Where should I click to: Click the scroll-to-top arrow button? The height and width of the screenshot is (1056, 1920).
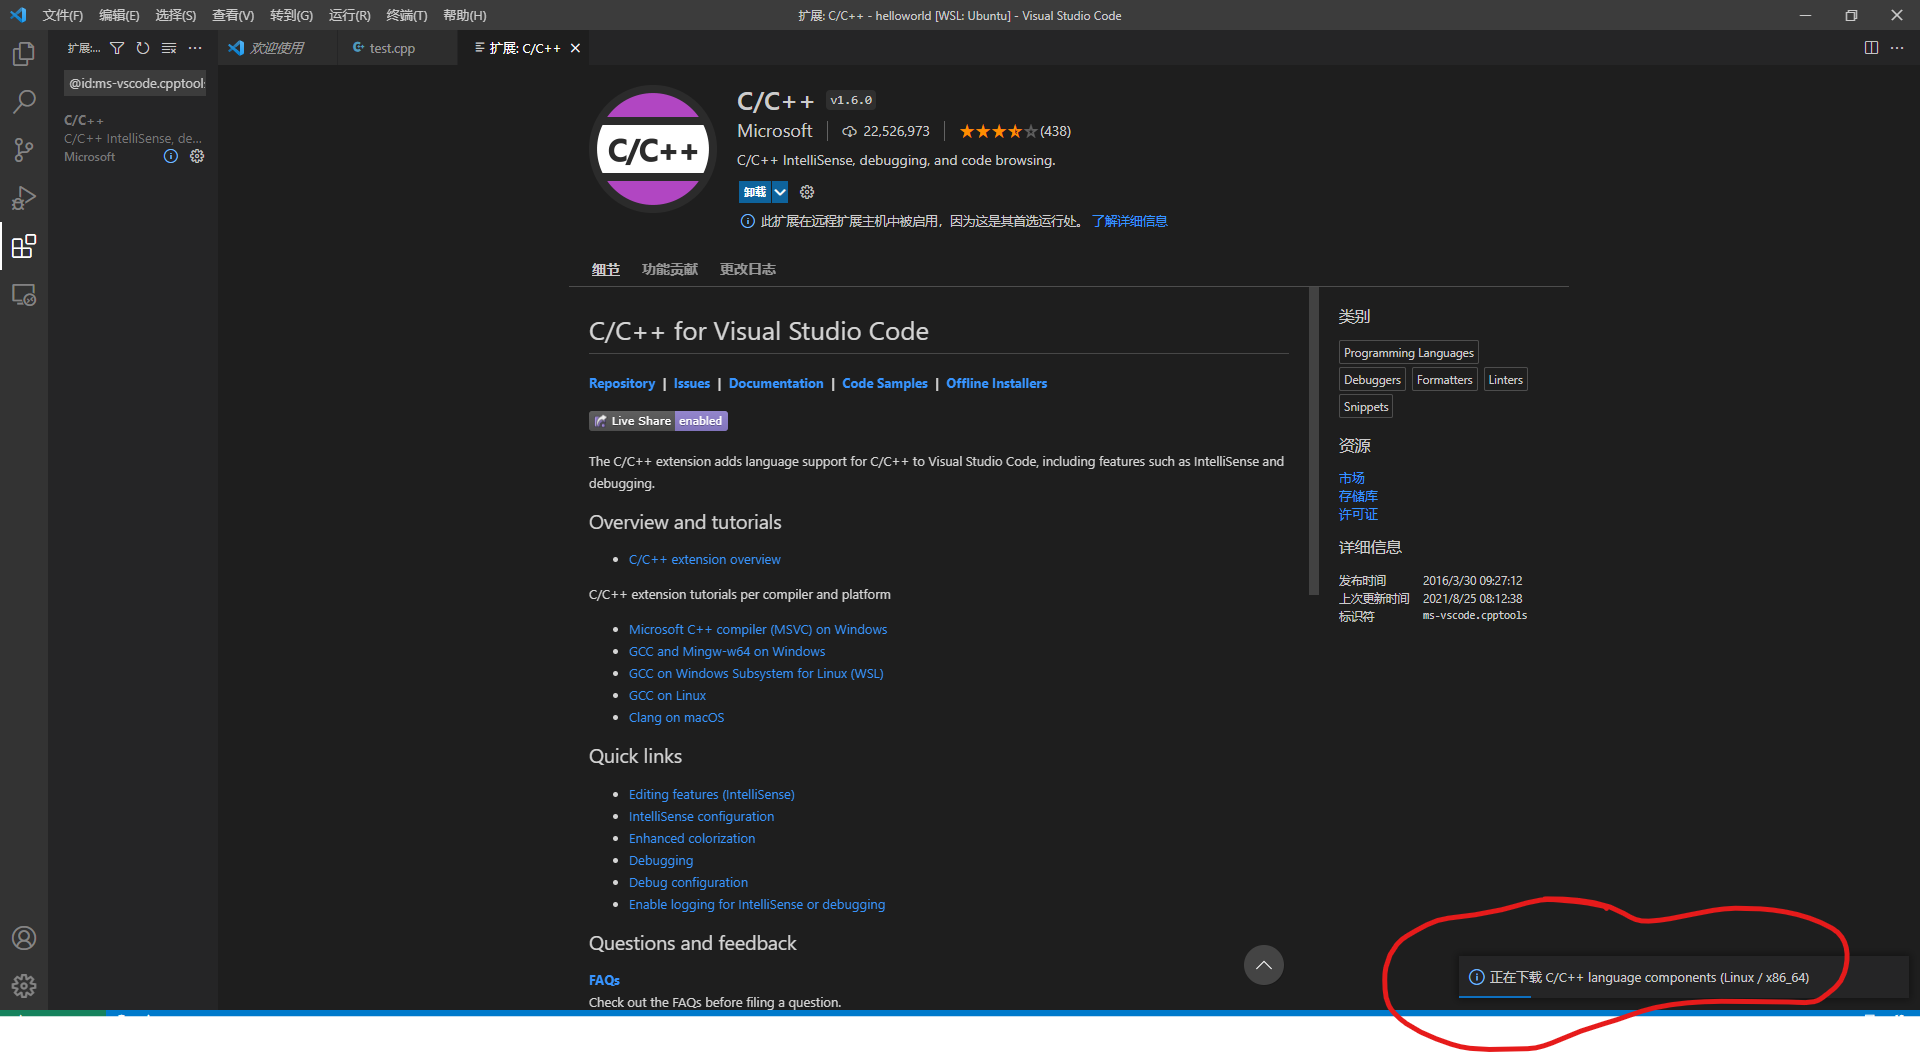tap(1264, 965)
